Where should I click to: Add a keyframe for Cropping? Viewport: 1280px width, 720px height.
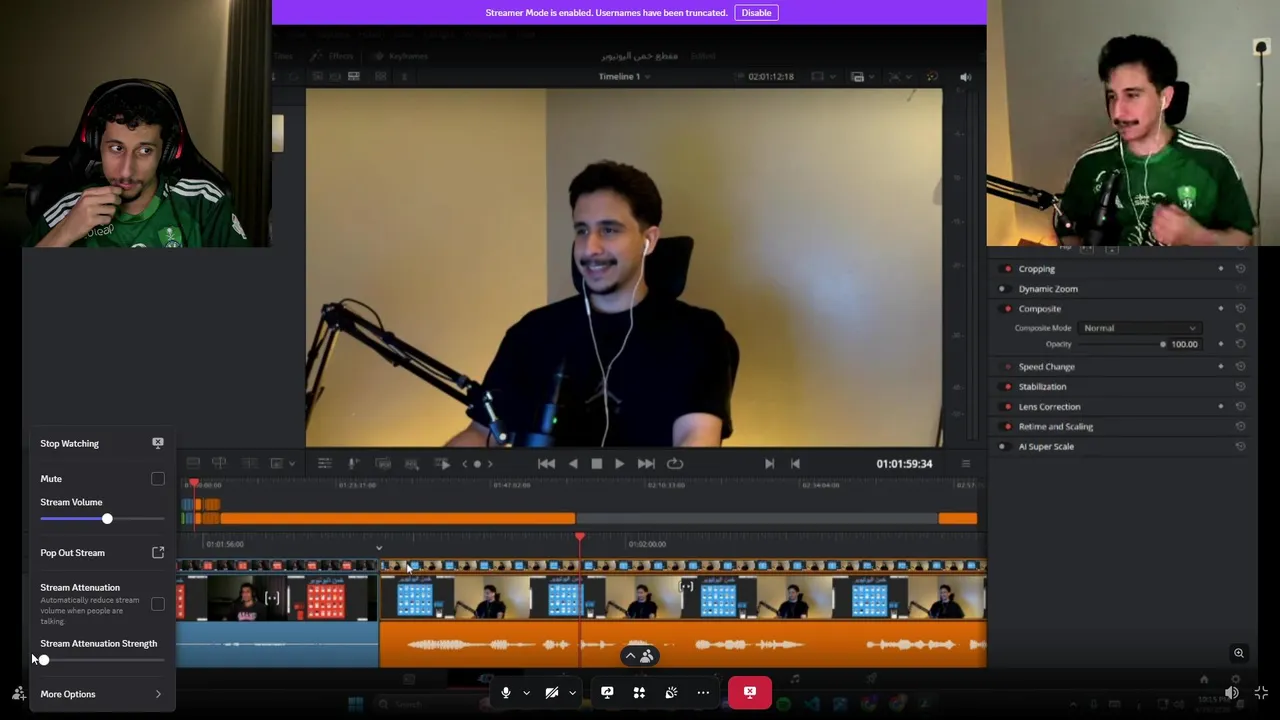click(x=1221, y=269)
